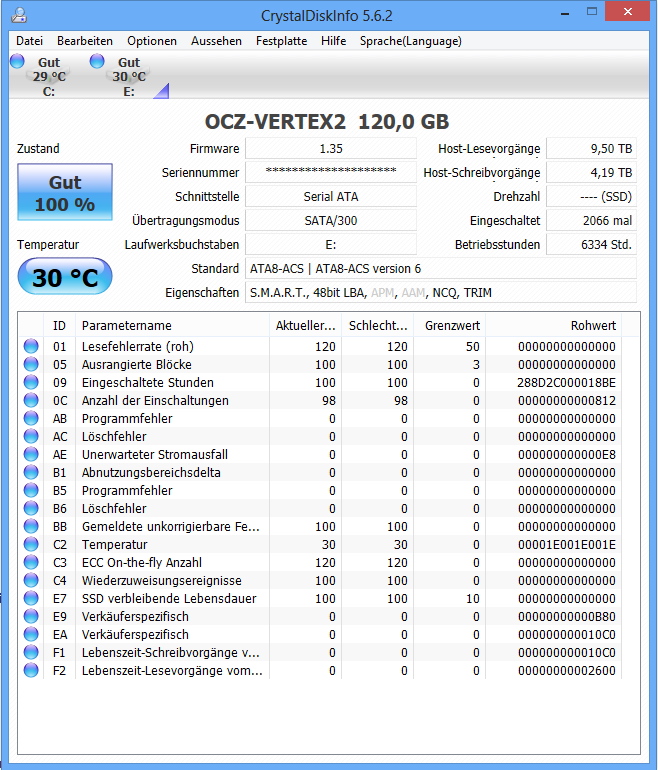Click status orb for Wiederzuweisungsereignisse
This screenshot has width=658, height=770.
(31, 580)
